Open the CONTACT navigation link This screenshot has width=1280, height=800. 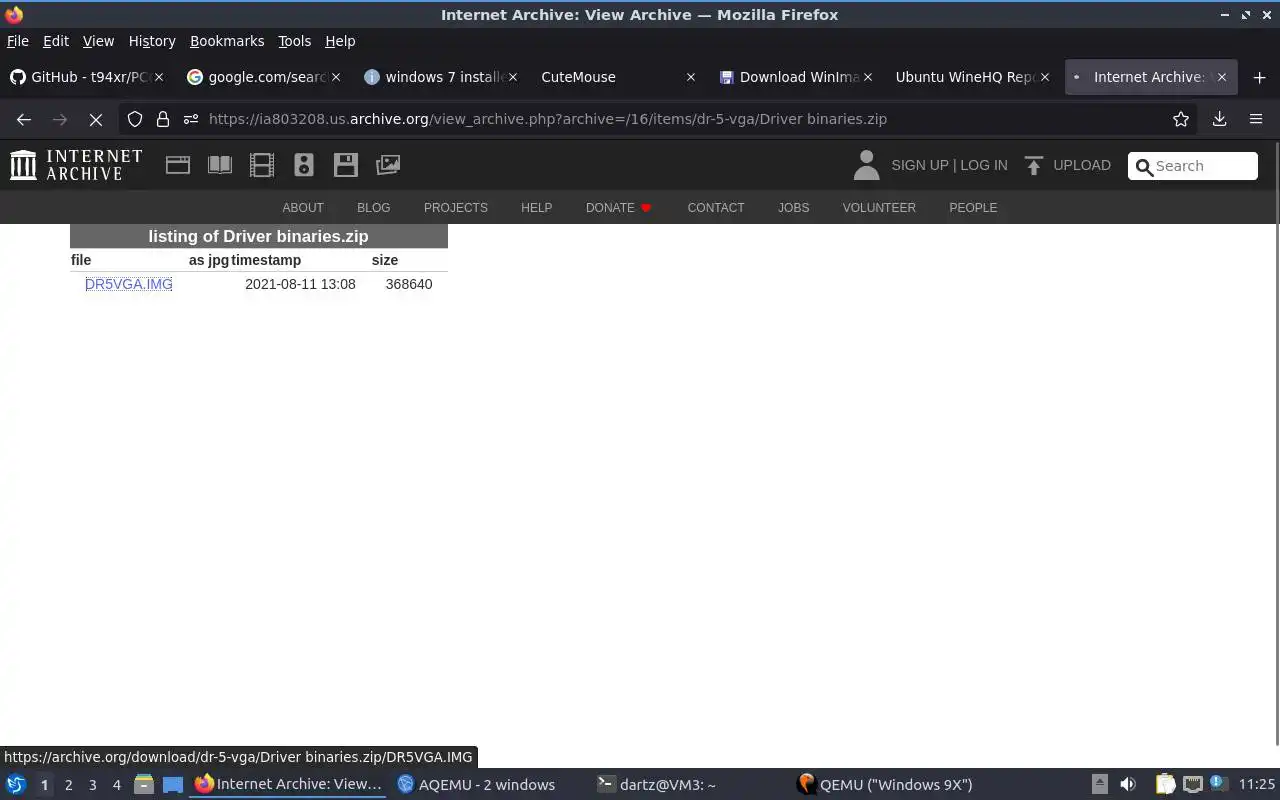[716, 208]
